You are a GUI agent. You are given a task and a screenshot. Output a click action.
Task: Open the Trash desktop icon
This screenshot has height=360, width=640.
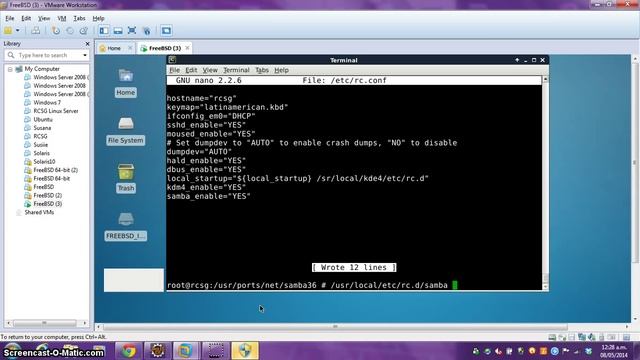[x=126, y=178]
